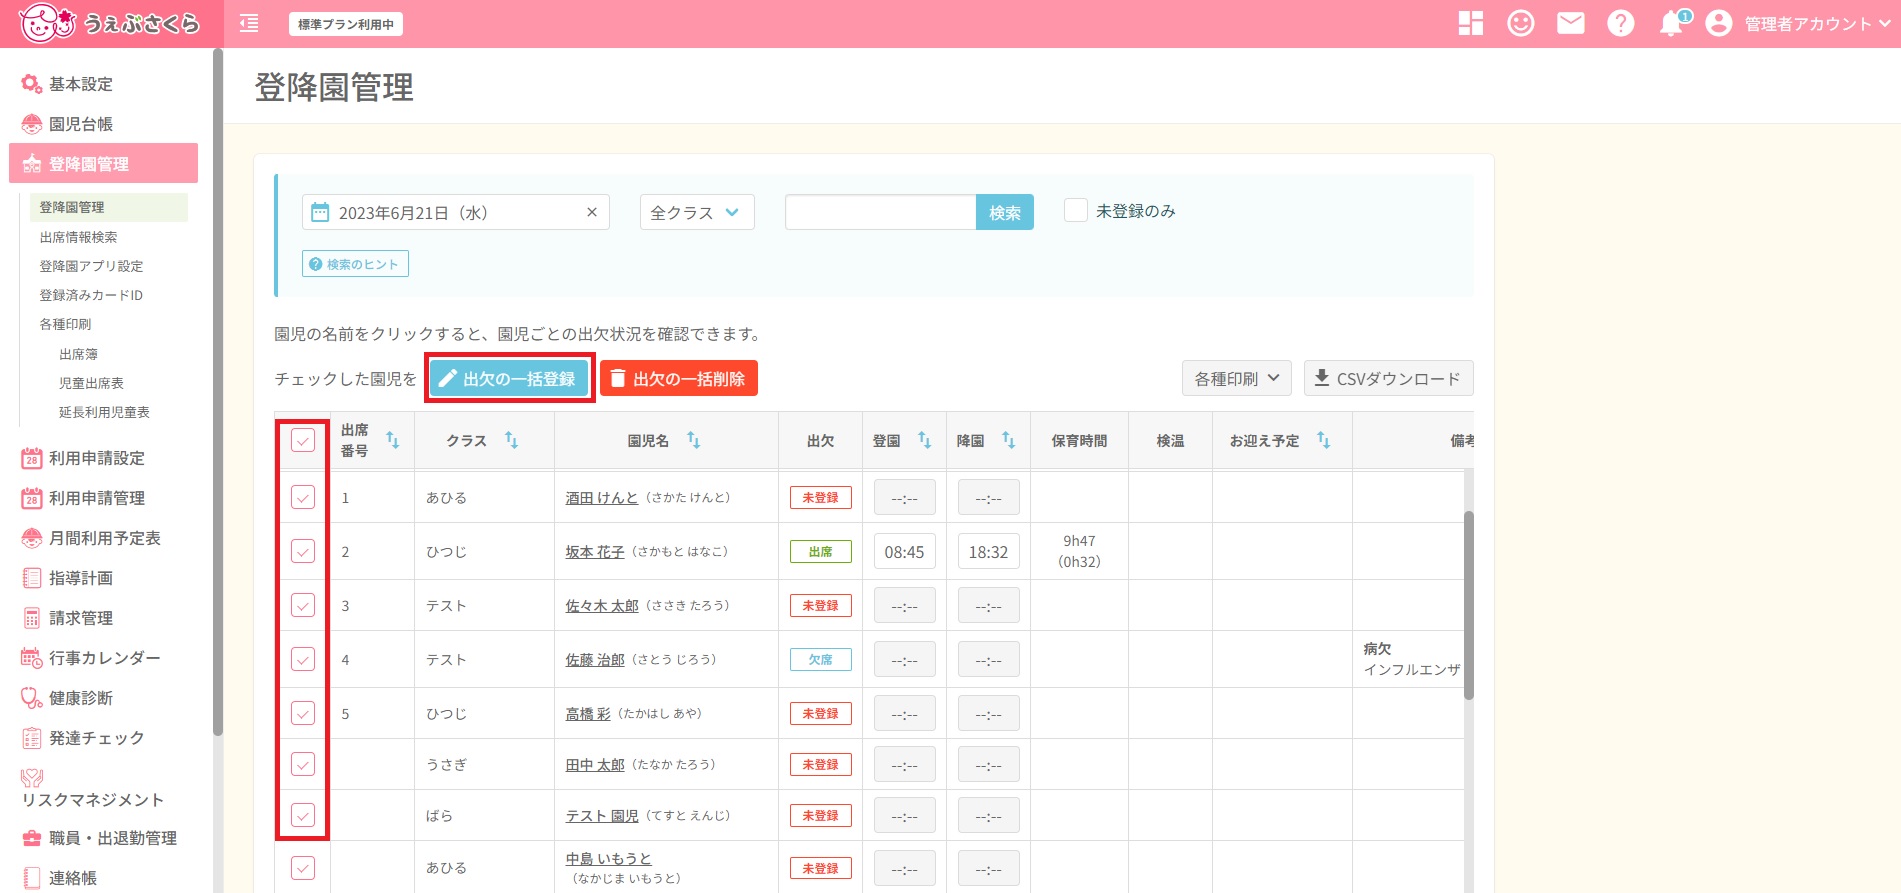The image size is (1901, 893).
Task: Sort by お迎え予定 column arrows
Action: click(x=1323, y=440)
